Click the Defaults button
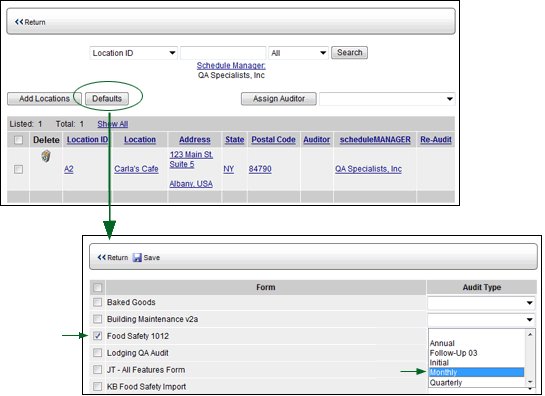Screen dimensions: 545x396 coord(107,99)
